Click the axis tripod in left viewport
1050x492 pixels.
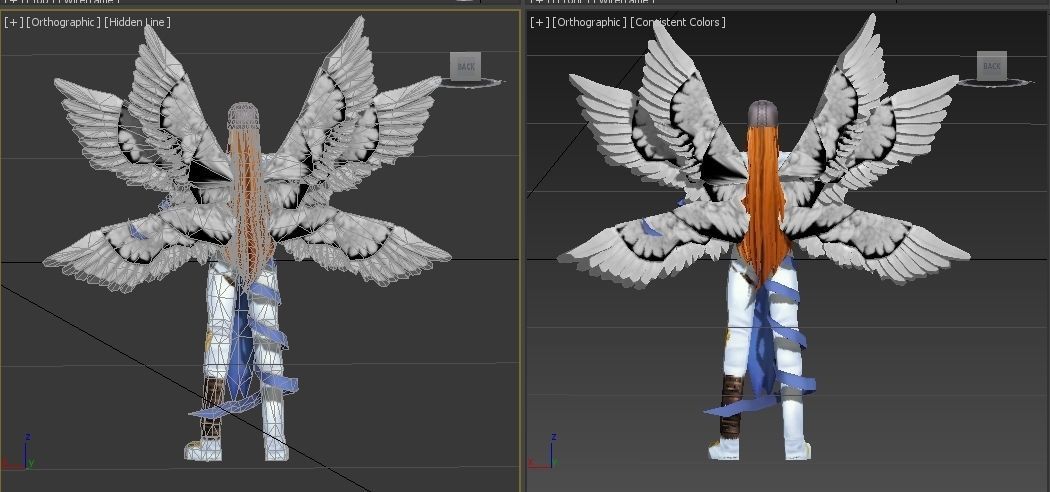(x=19, y=453)
